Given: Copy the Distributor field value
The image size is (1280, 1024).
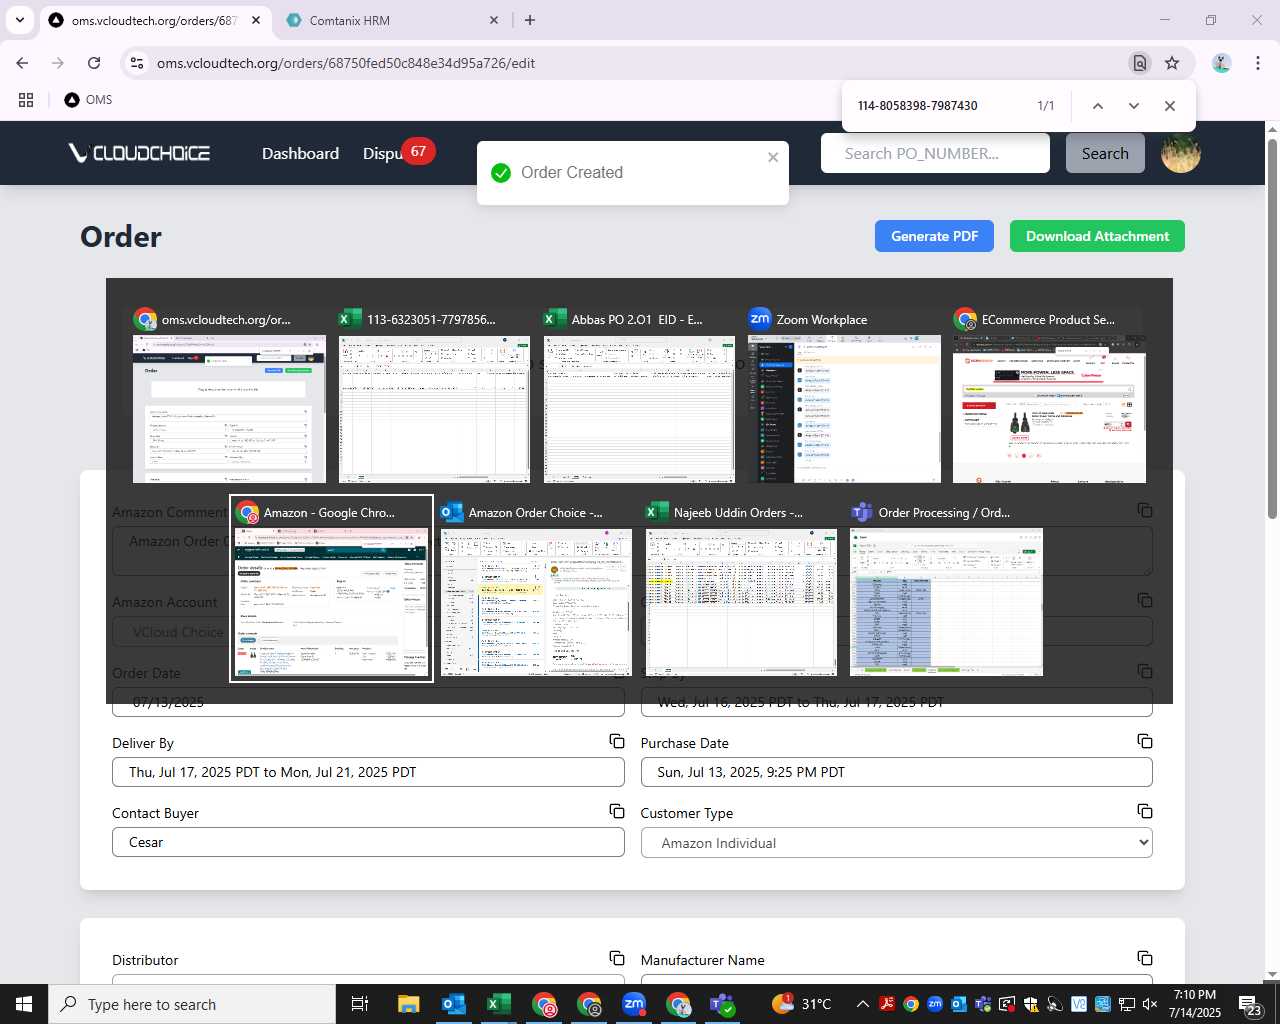Looking at the screenshot, I should 617,958.
